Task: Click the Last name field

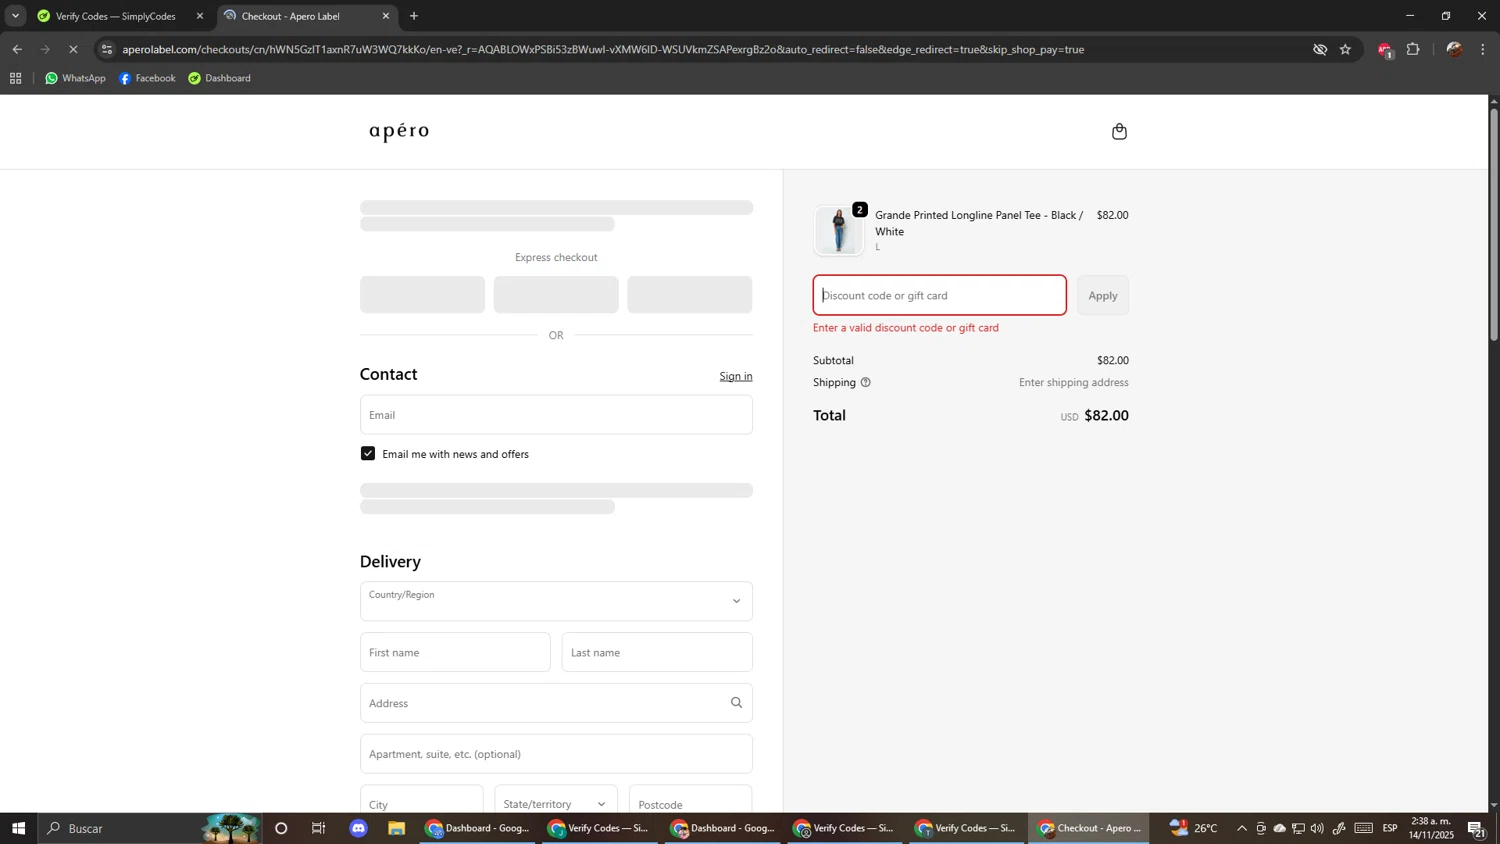Action: point(657,652)
